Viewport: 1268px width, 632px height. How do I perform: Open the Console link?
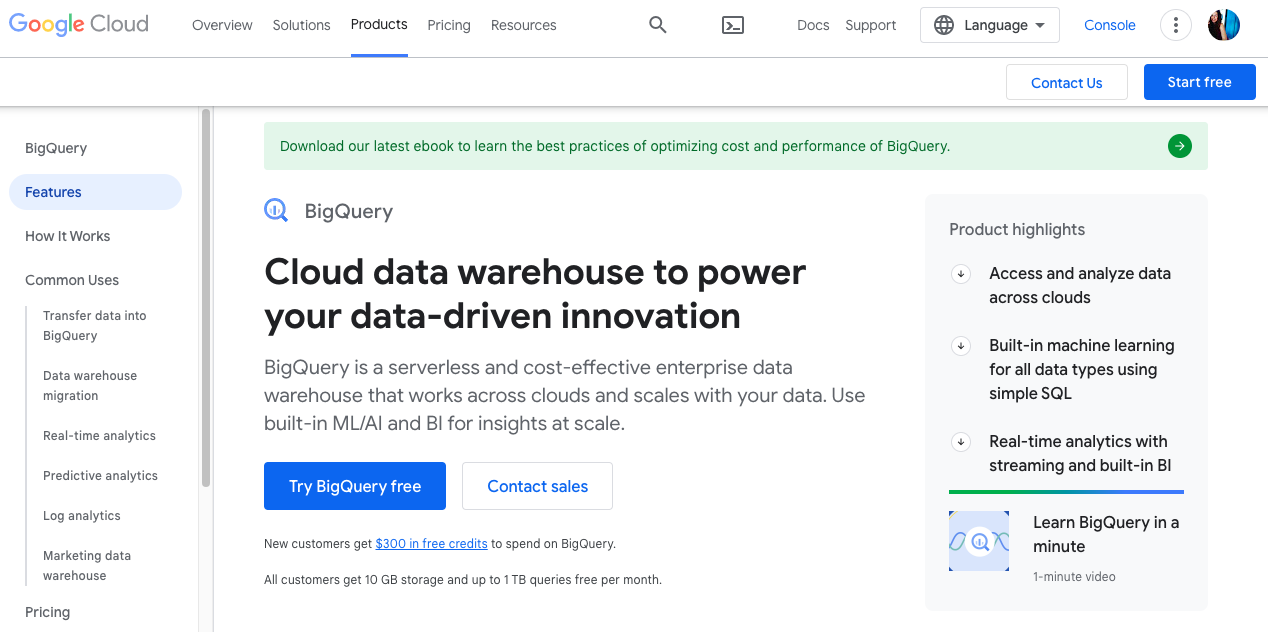tap(1110, 25)
